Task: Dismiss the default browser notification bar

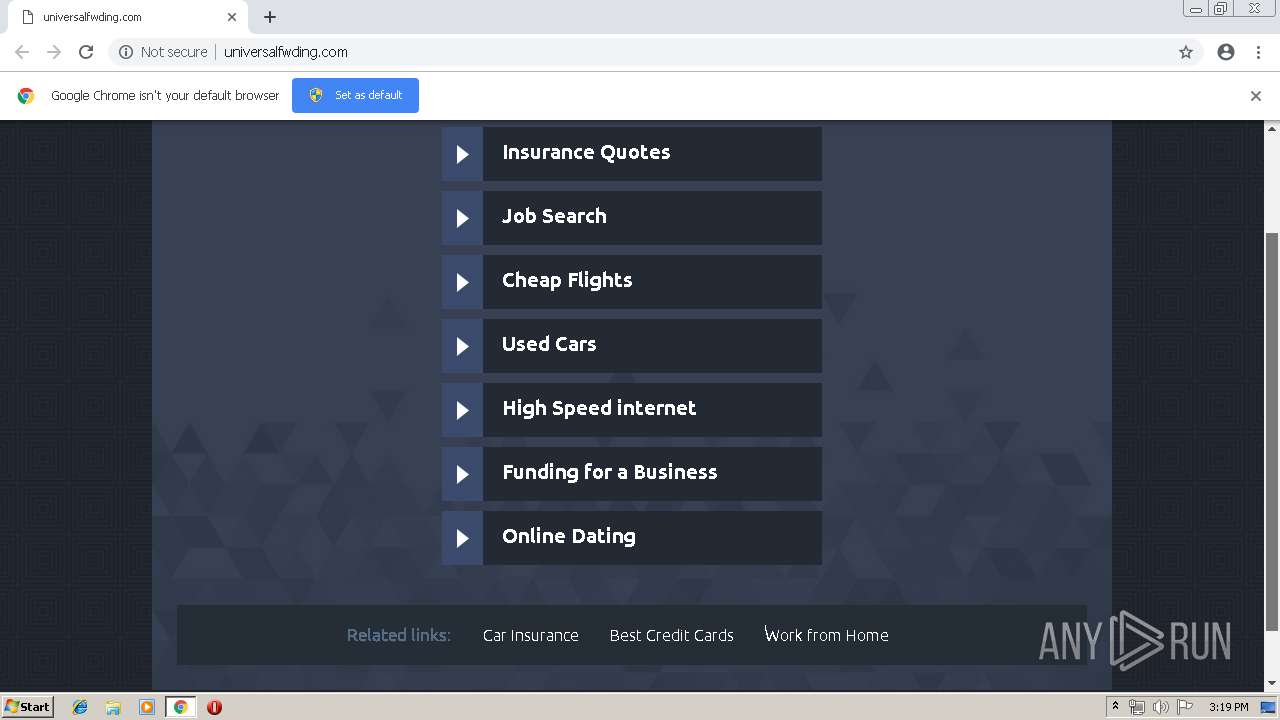Action: coord(1256,96)
